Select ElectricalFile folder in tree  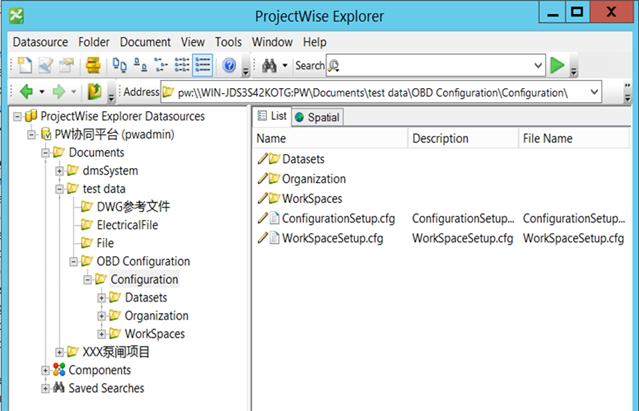click(127, 225)
